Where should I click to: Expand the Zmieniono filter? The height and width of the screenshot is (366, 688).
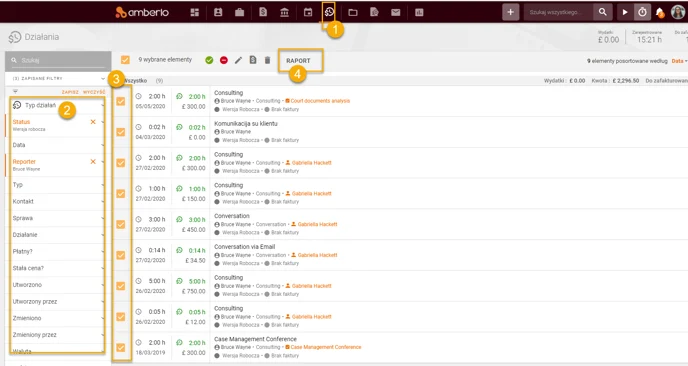click(x=57, y=318)
